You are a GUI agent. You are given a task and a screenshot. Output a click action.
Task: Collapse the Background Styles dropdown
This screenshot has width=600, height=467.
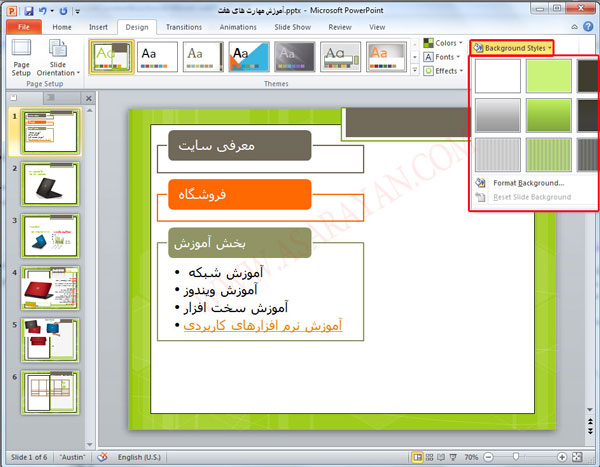511,47
